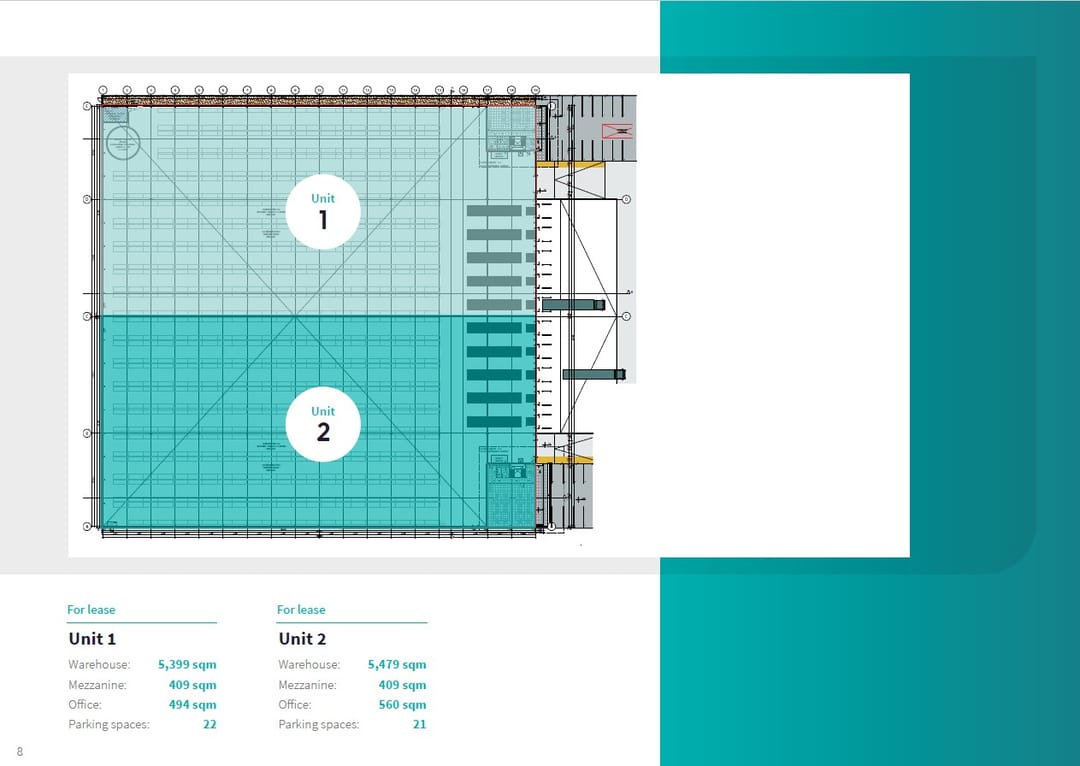Viewport: 1080px width, 766px height.
Task: Select the 560 sqm office figure
Action: coord(402,705)
